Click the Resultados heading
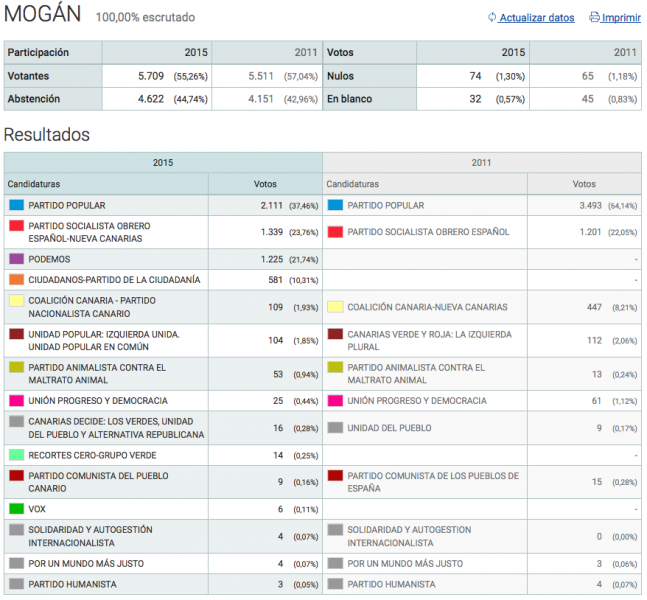 click(47, 135)
